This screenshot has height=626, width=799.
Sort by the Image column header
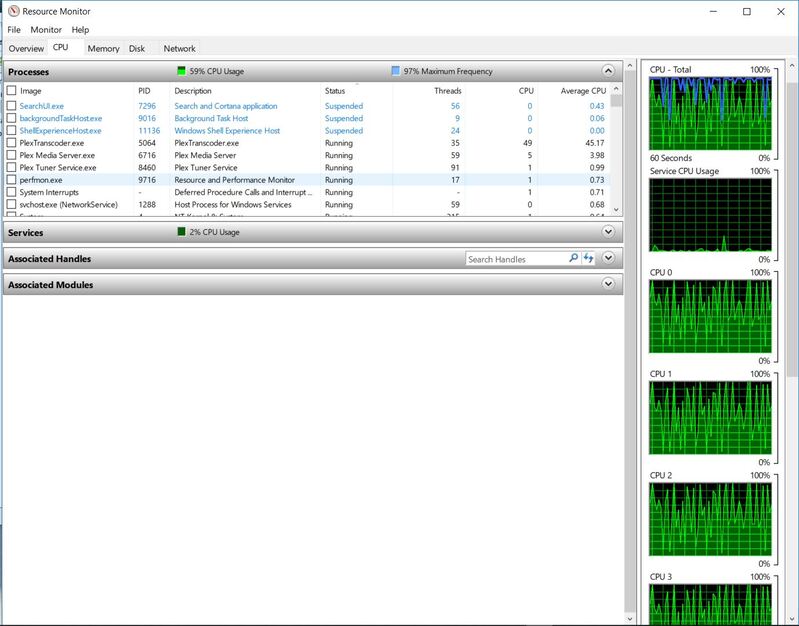31,91
